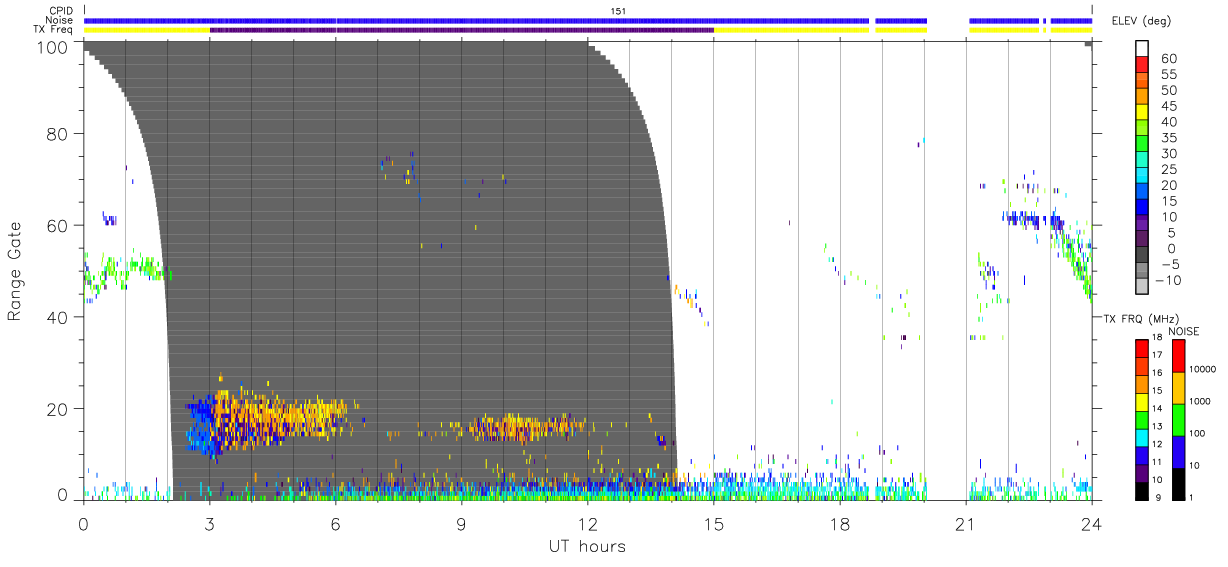Select the 'CPID' label at top left
Viewport: 1228px width, 567px height.
62,11
